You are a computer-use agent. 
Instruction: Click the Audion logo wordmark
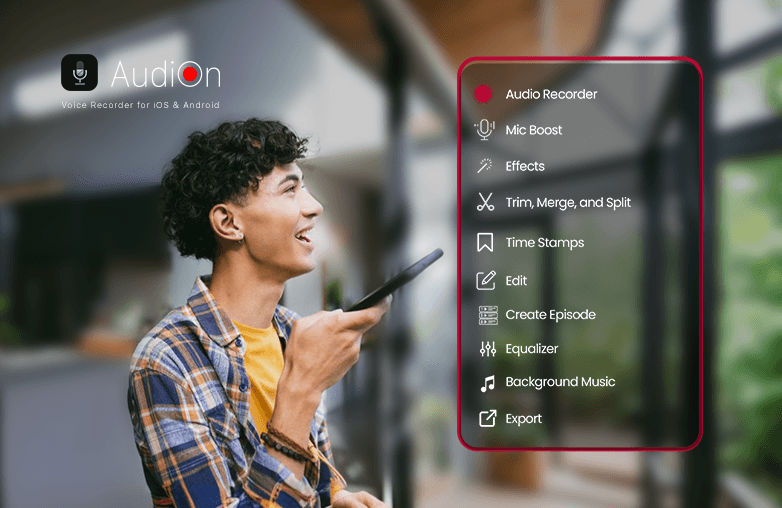(166, 75)
